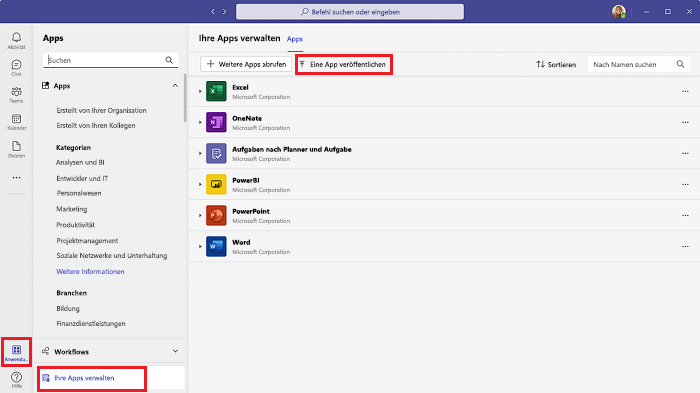Select Produktivität category
The width and height of the screenshot is (700, 393).
point(75,225)
